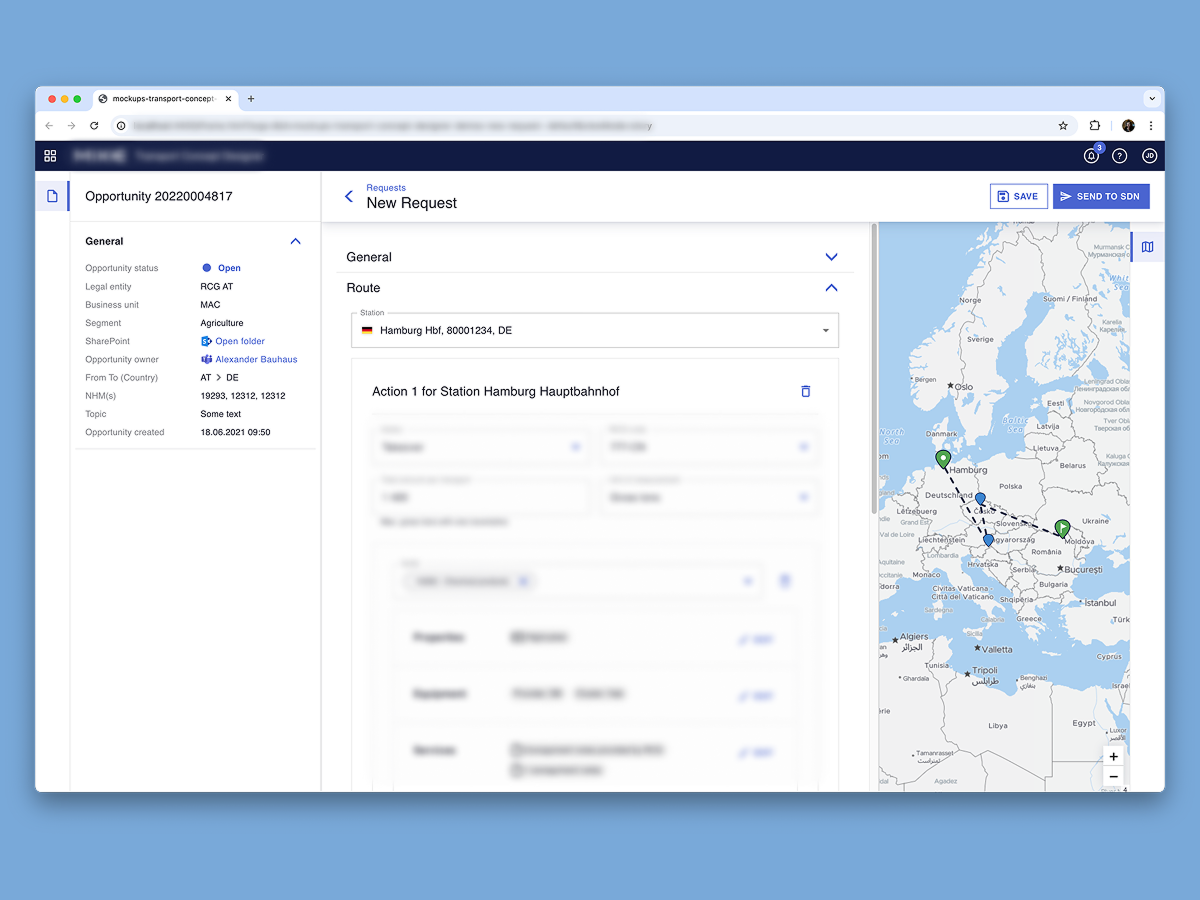Expand the General request section chevron
Image resolution: width=1200 pixels, height=900 pixels.
[x=831, y=257]
